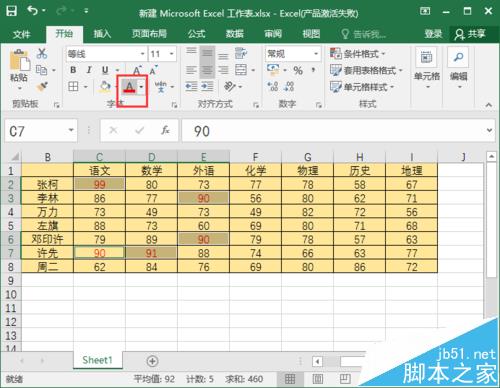Open the 公式 ribbon tab
The image size is (500, 388).
pyautogui.click(x=196, y=34)
